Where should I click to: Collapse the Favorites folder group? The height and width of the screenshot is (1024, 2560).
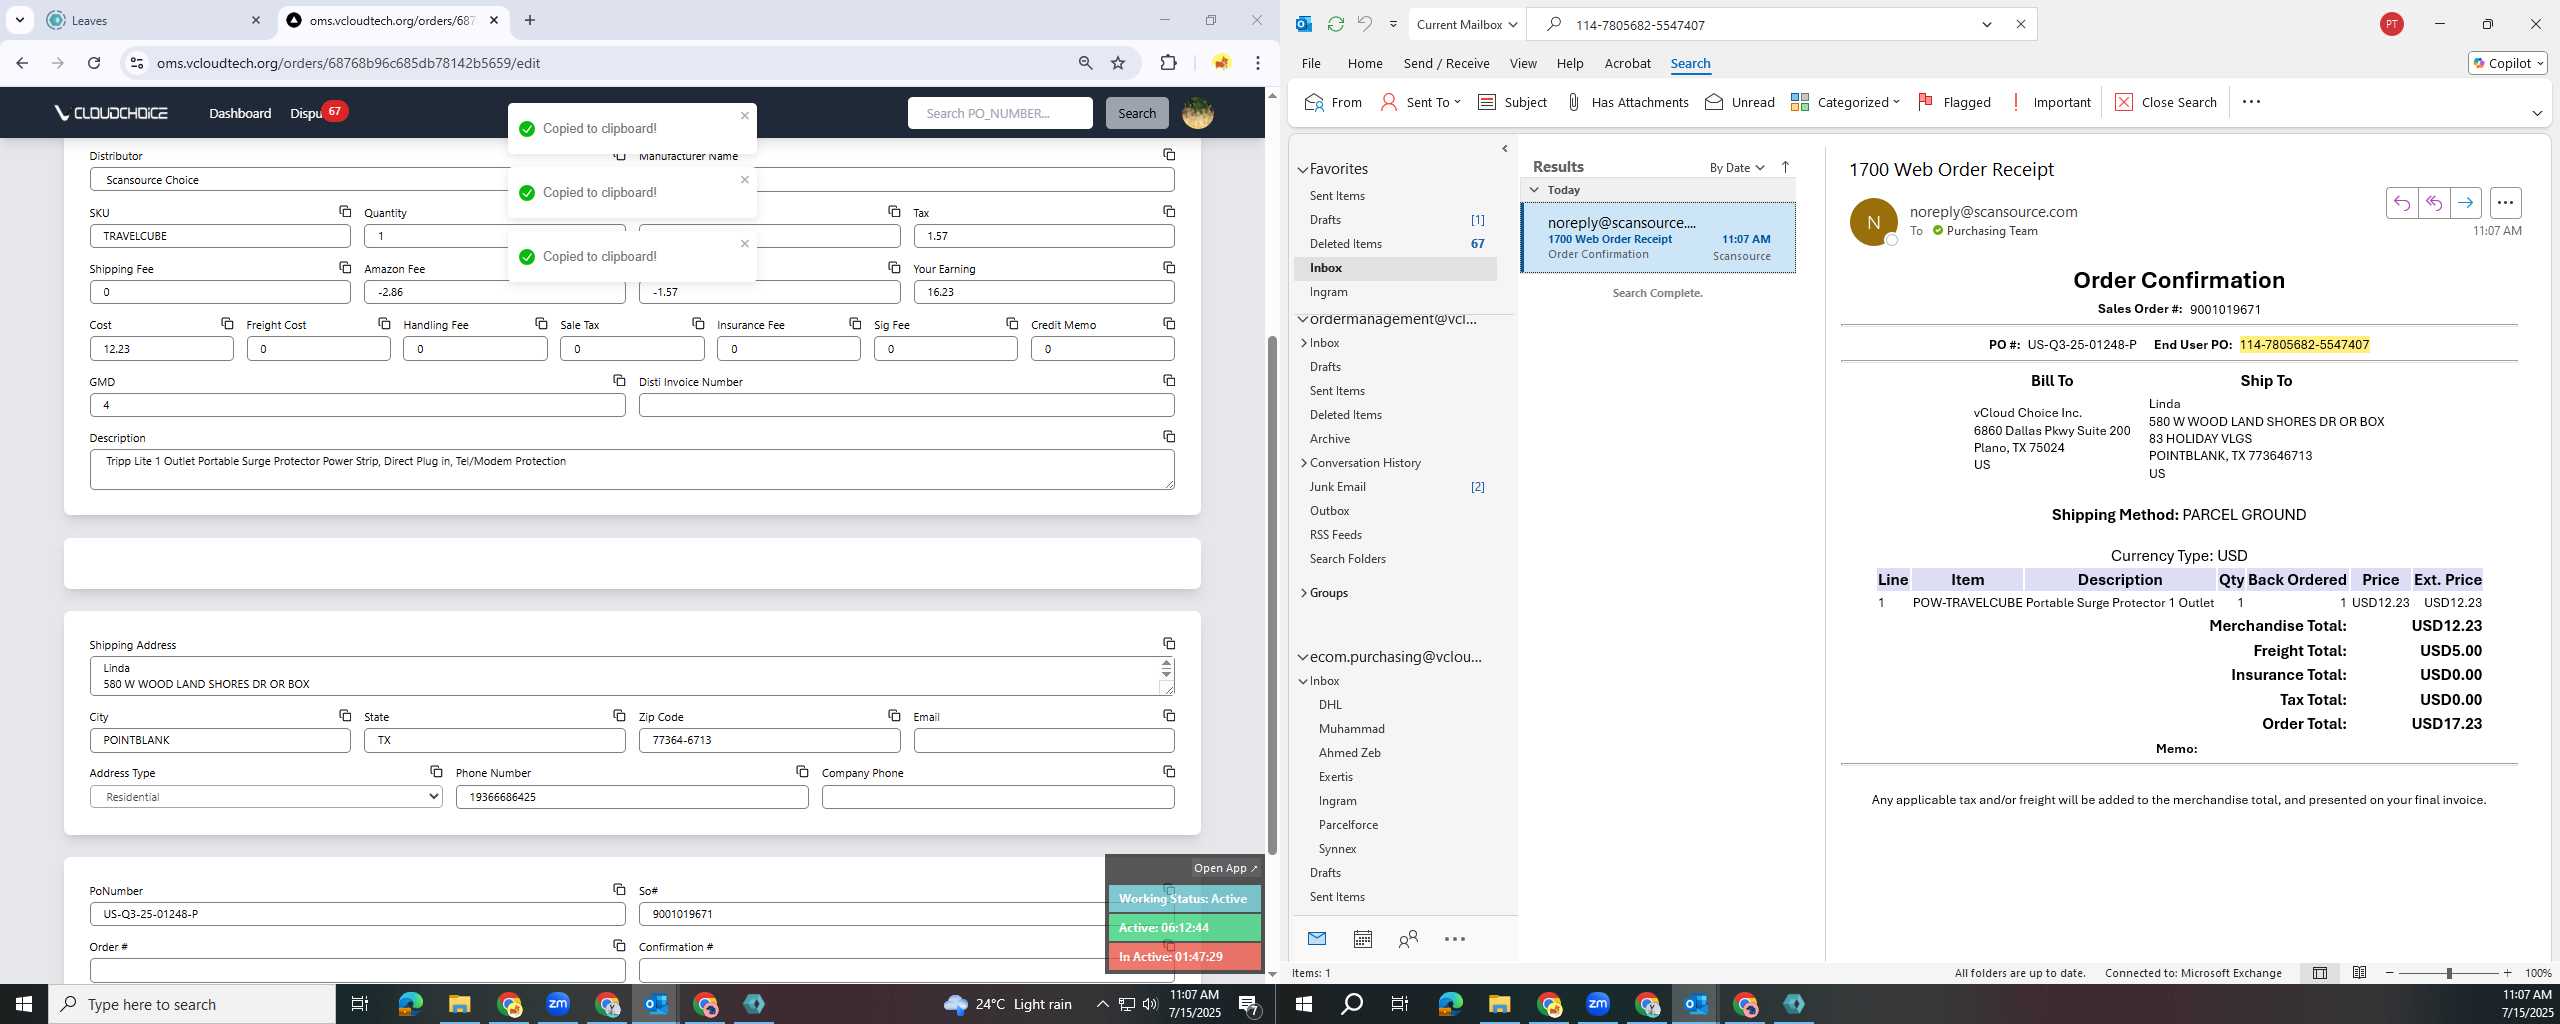pyautogui.click(x=1303, y=169)
